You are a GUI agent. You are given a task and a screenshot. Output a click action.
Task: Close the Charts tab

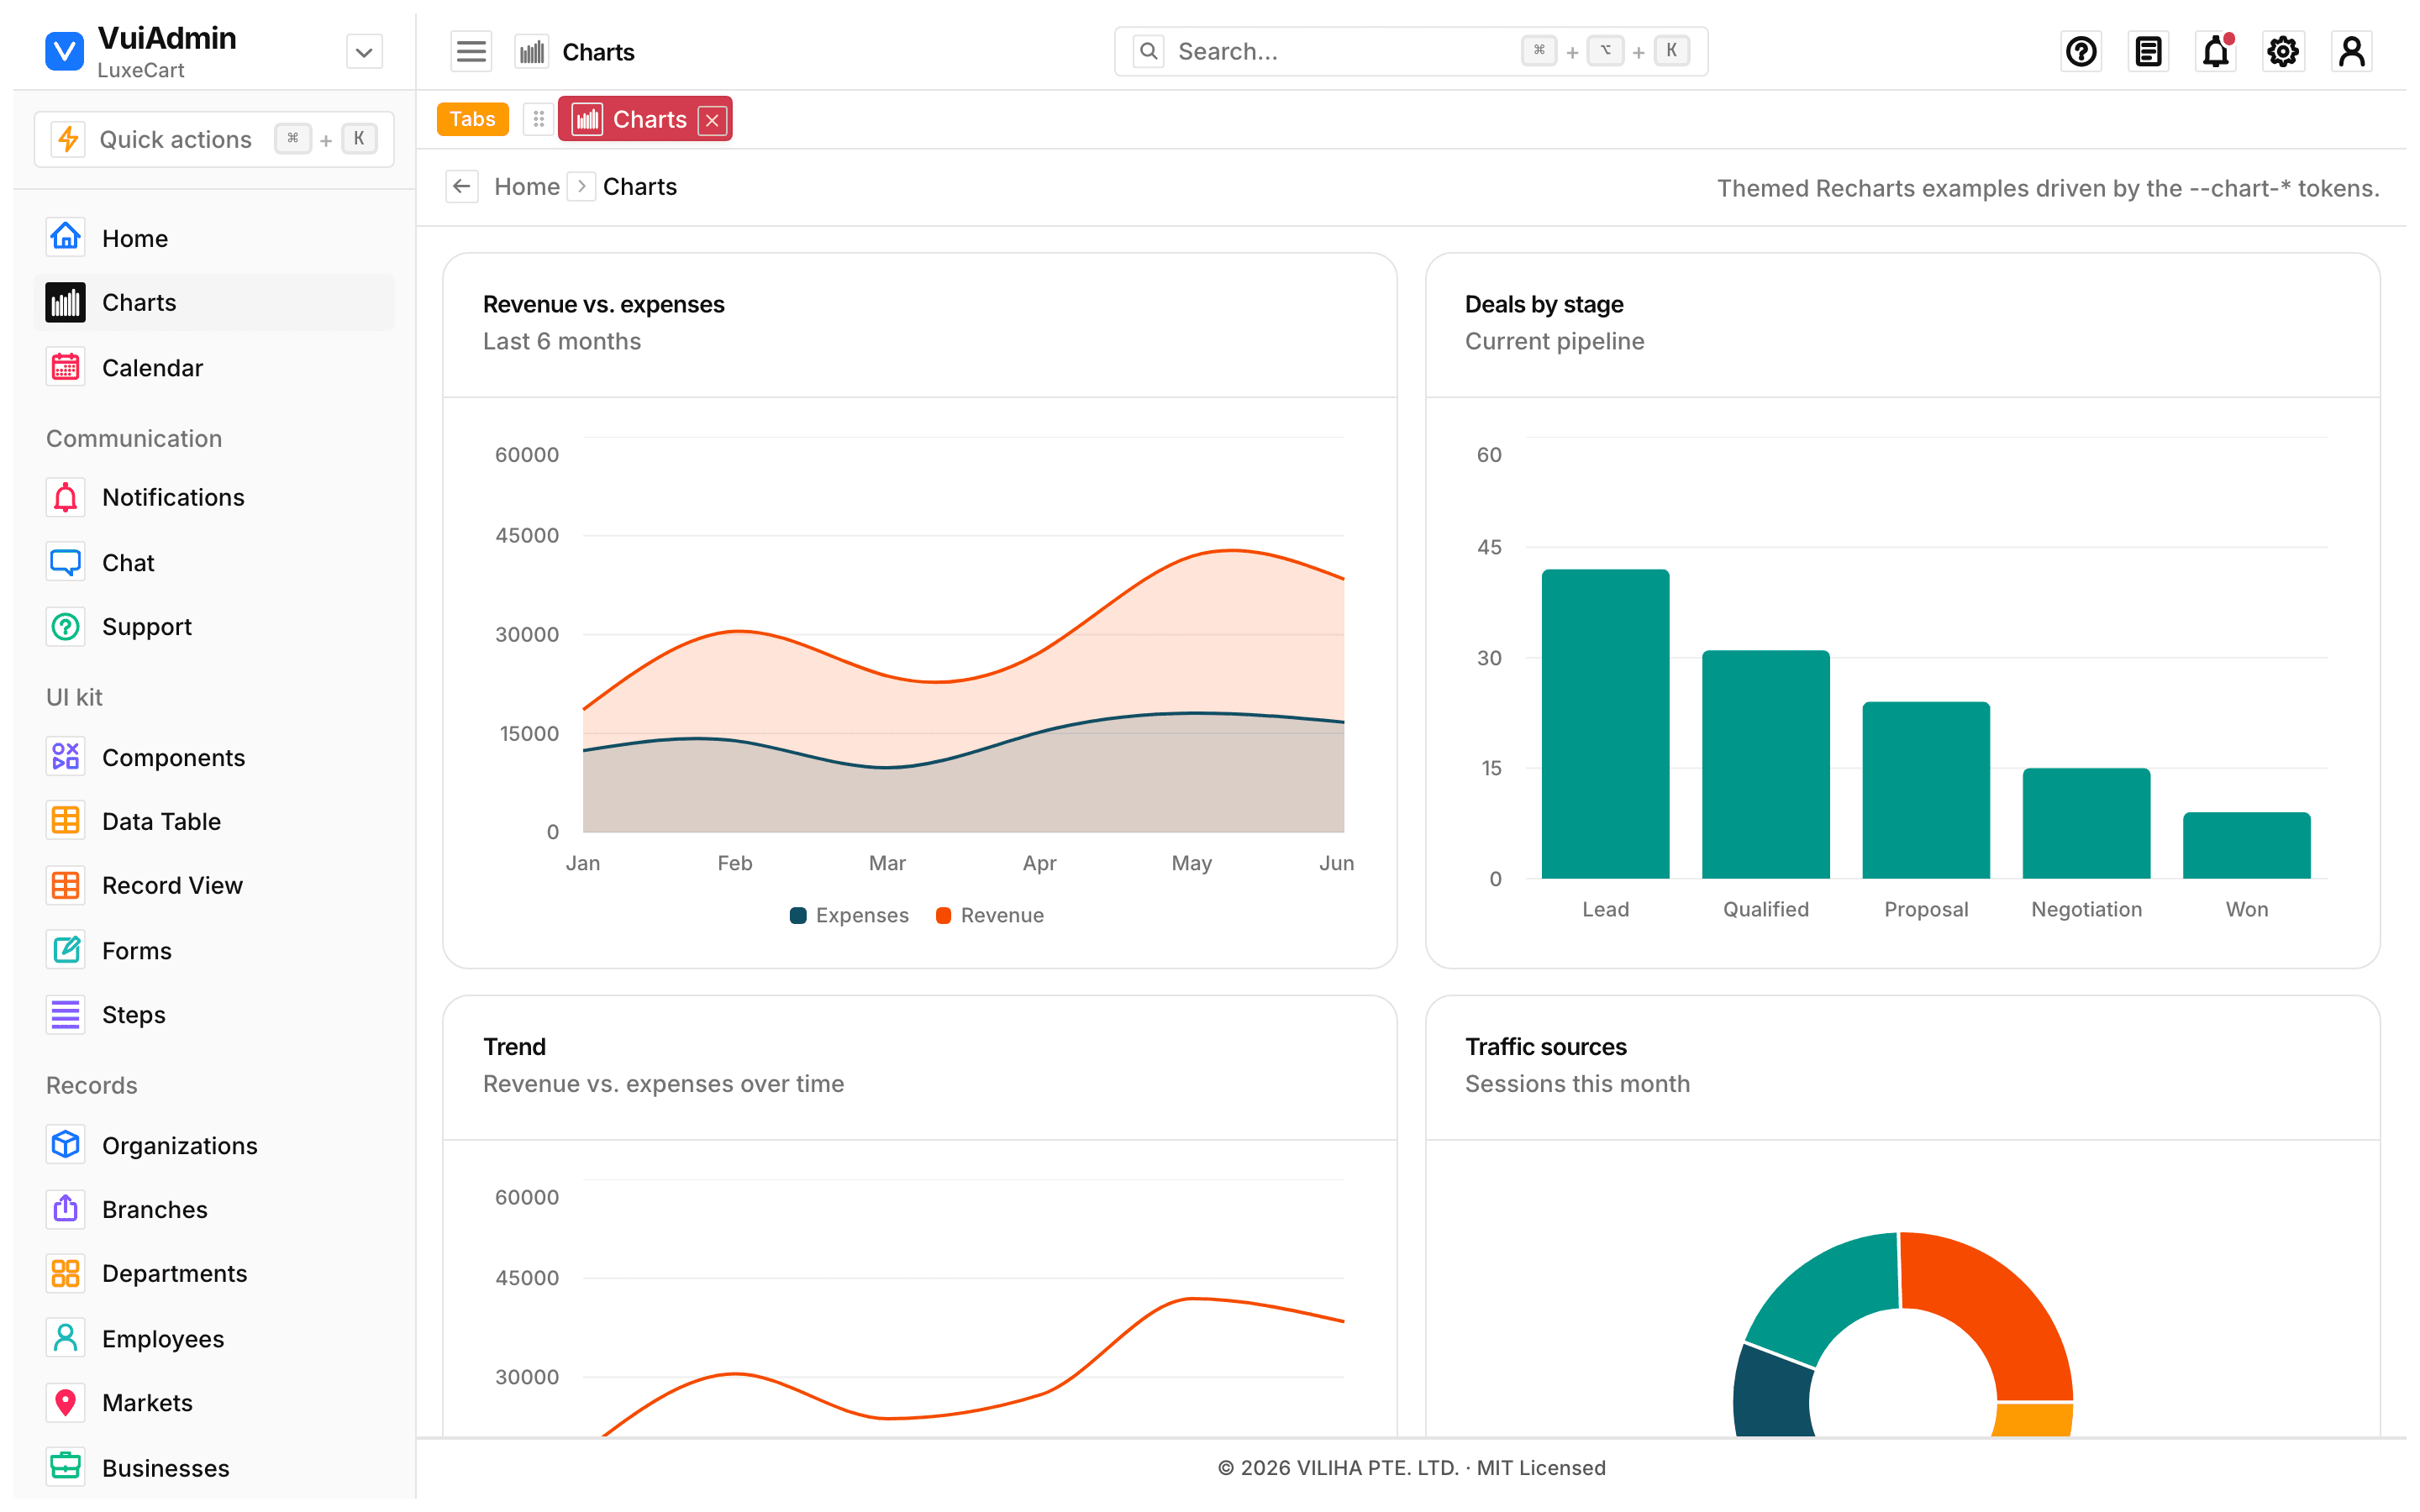(x=712, y=120)
